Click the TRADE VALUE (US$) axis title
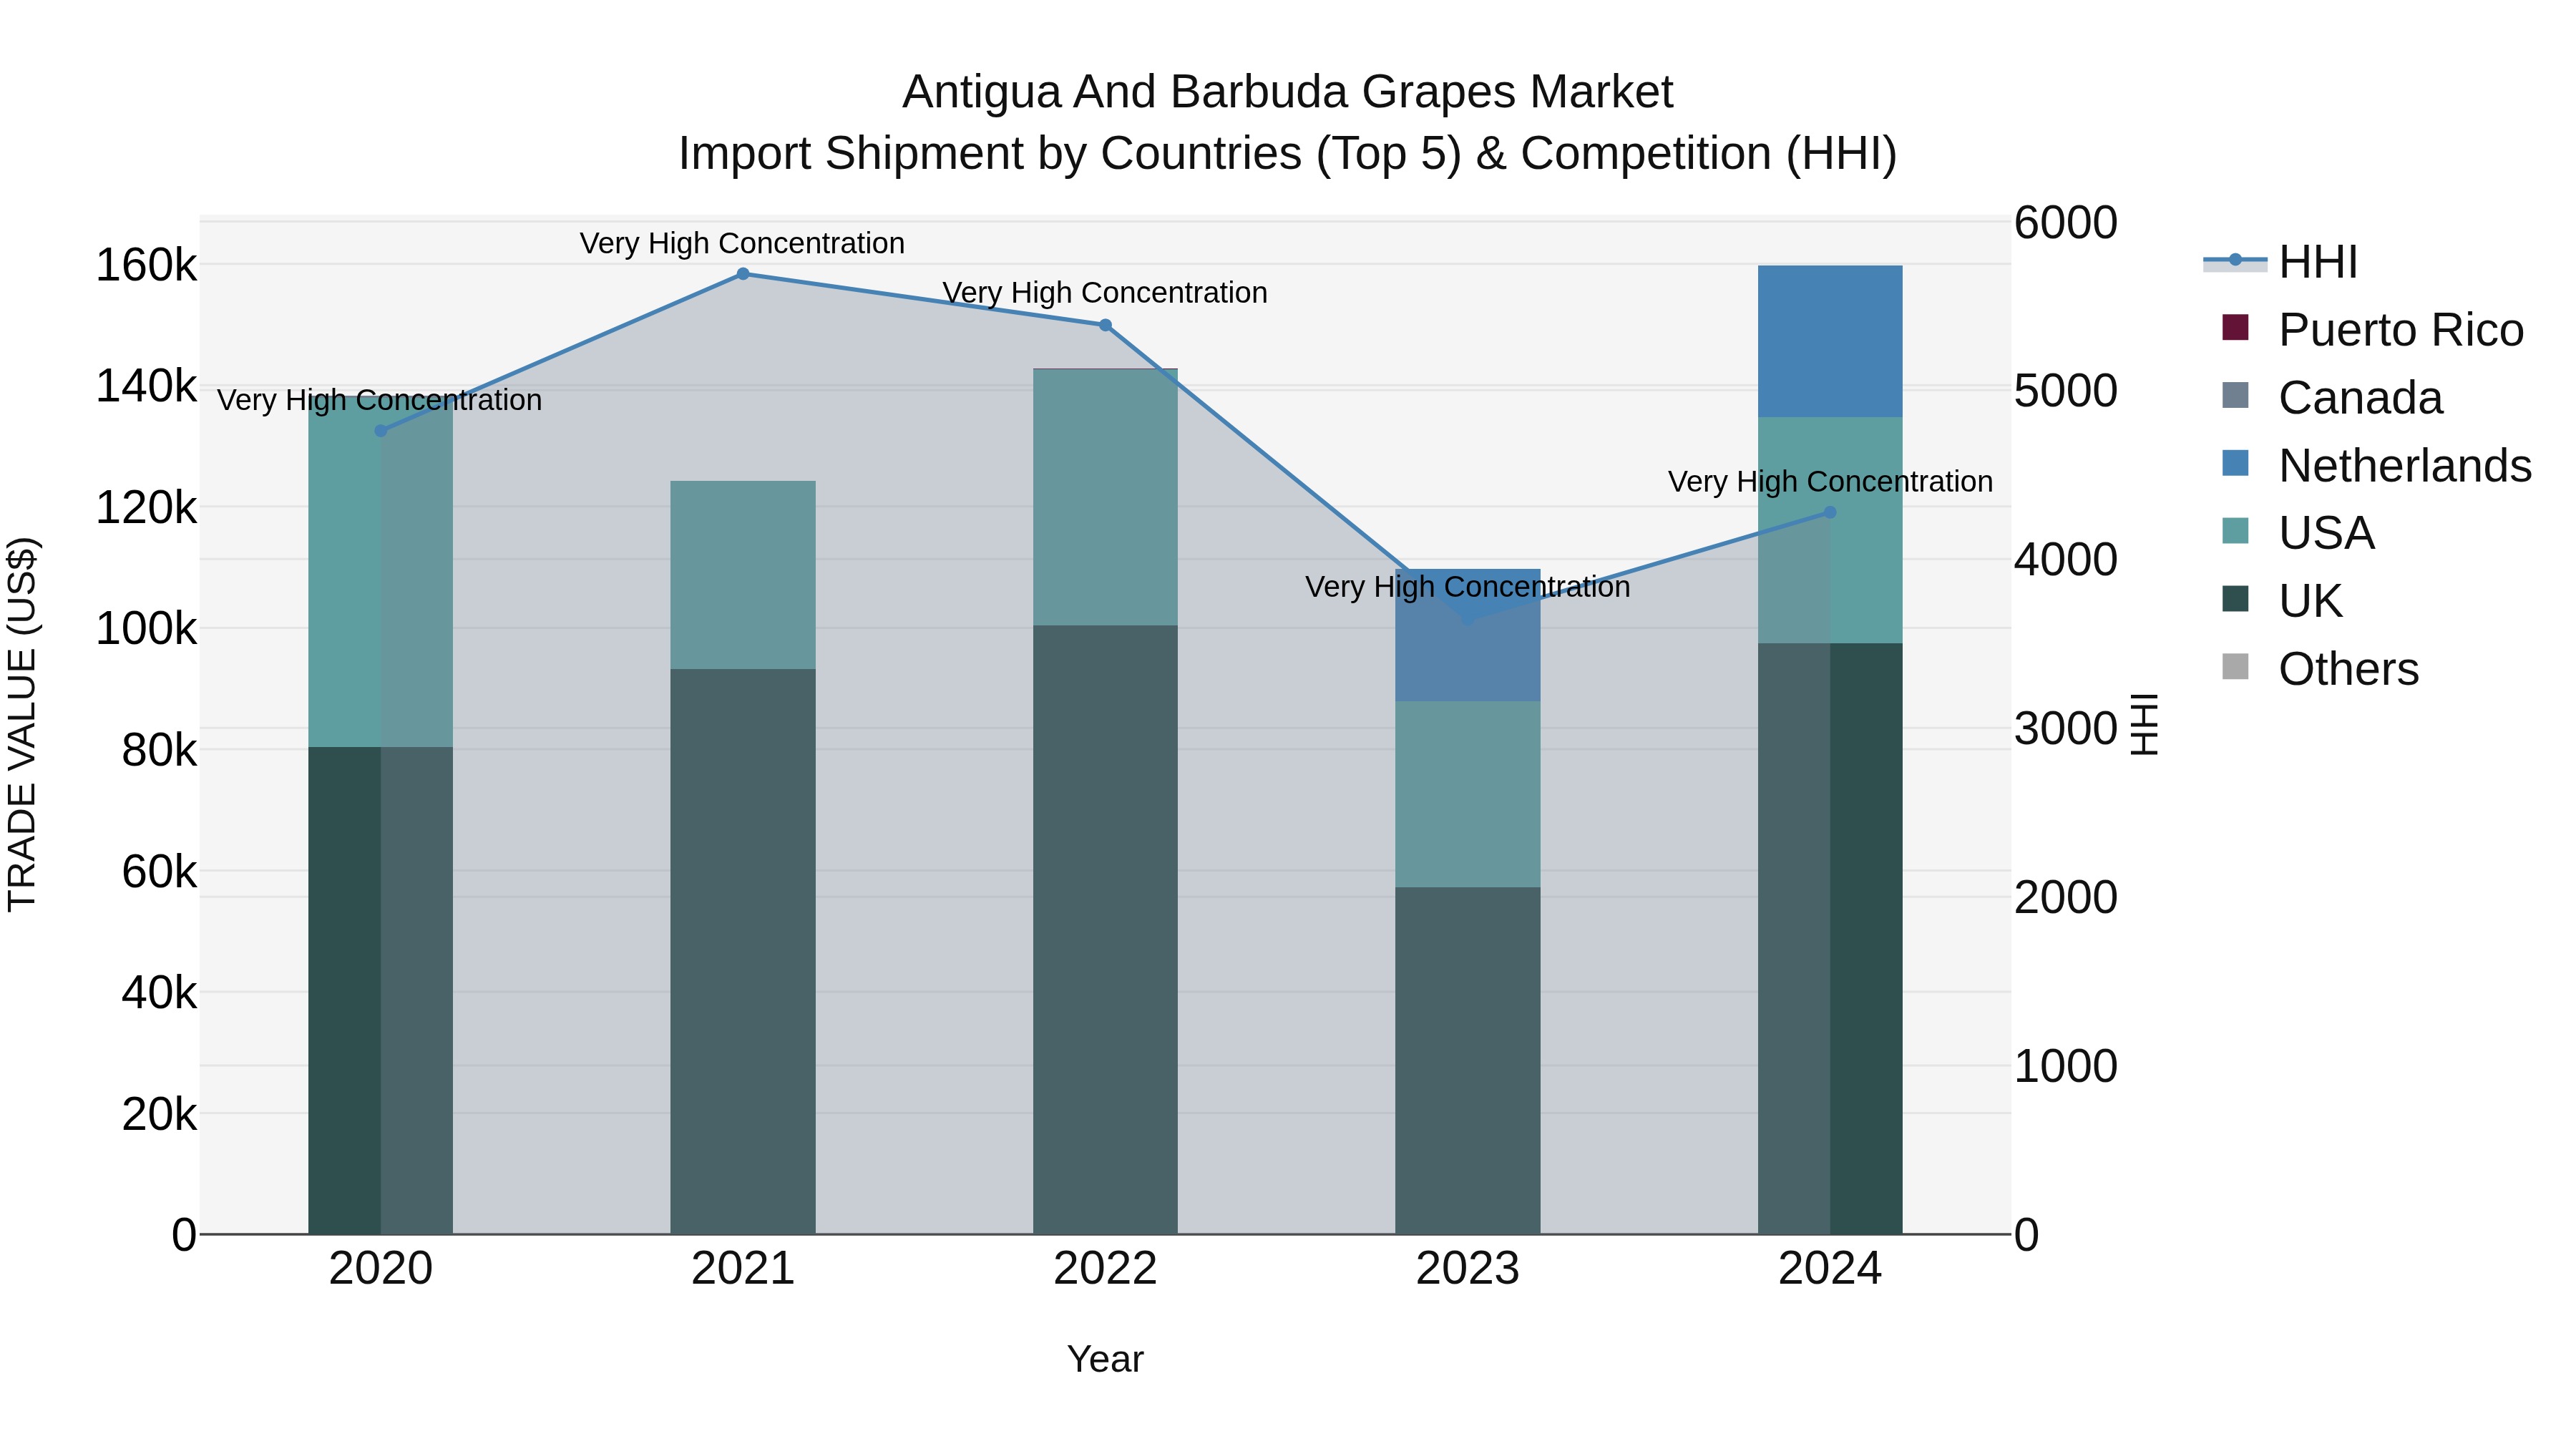This screenshot has width=2576, height=1449. point(22,725)
